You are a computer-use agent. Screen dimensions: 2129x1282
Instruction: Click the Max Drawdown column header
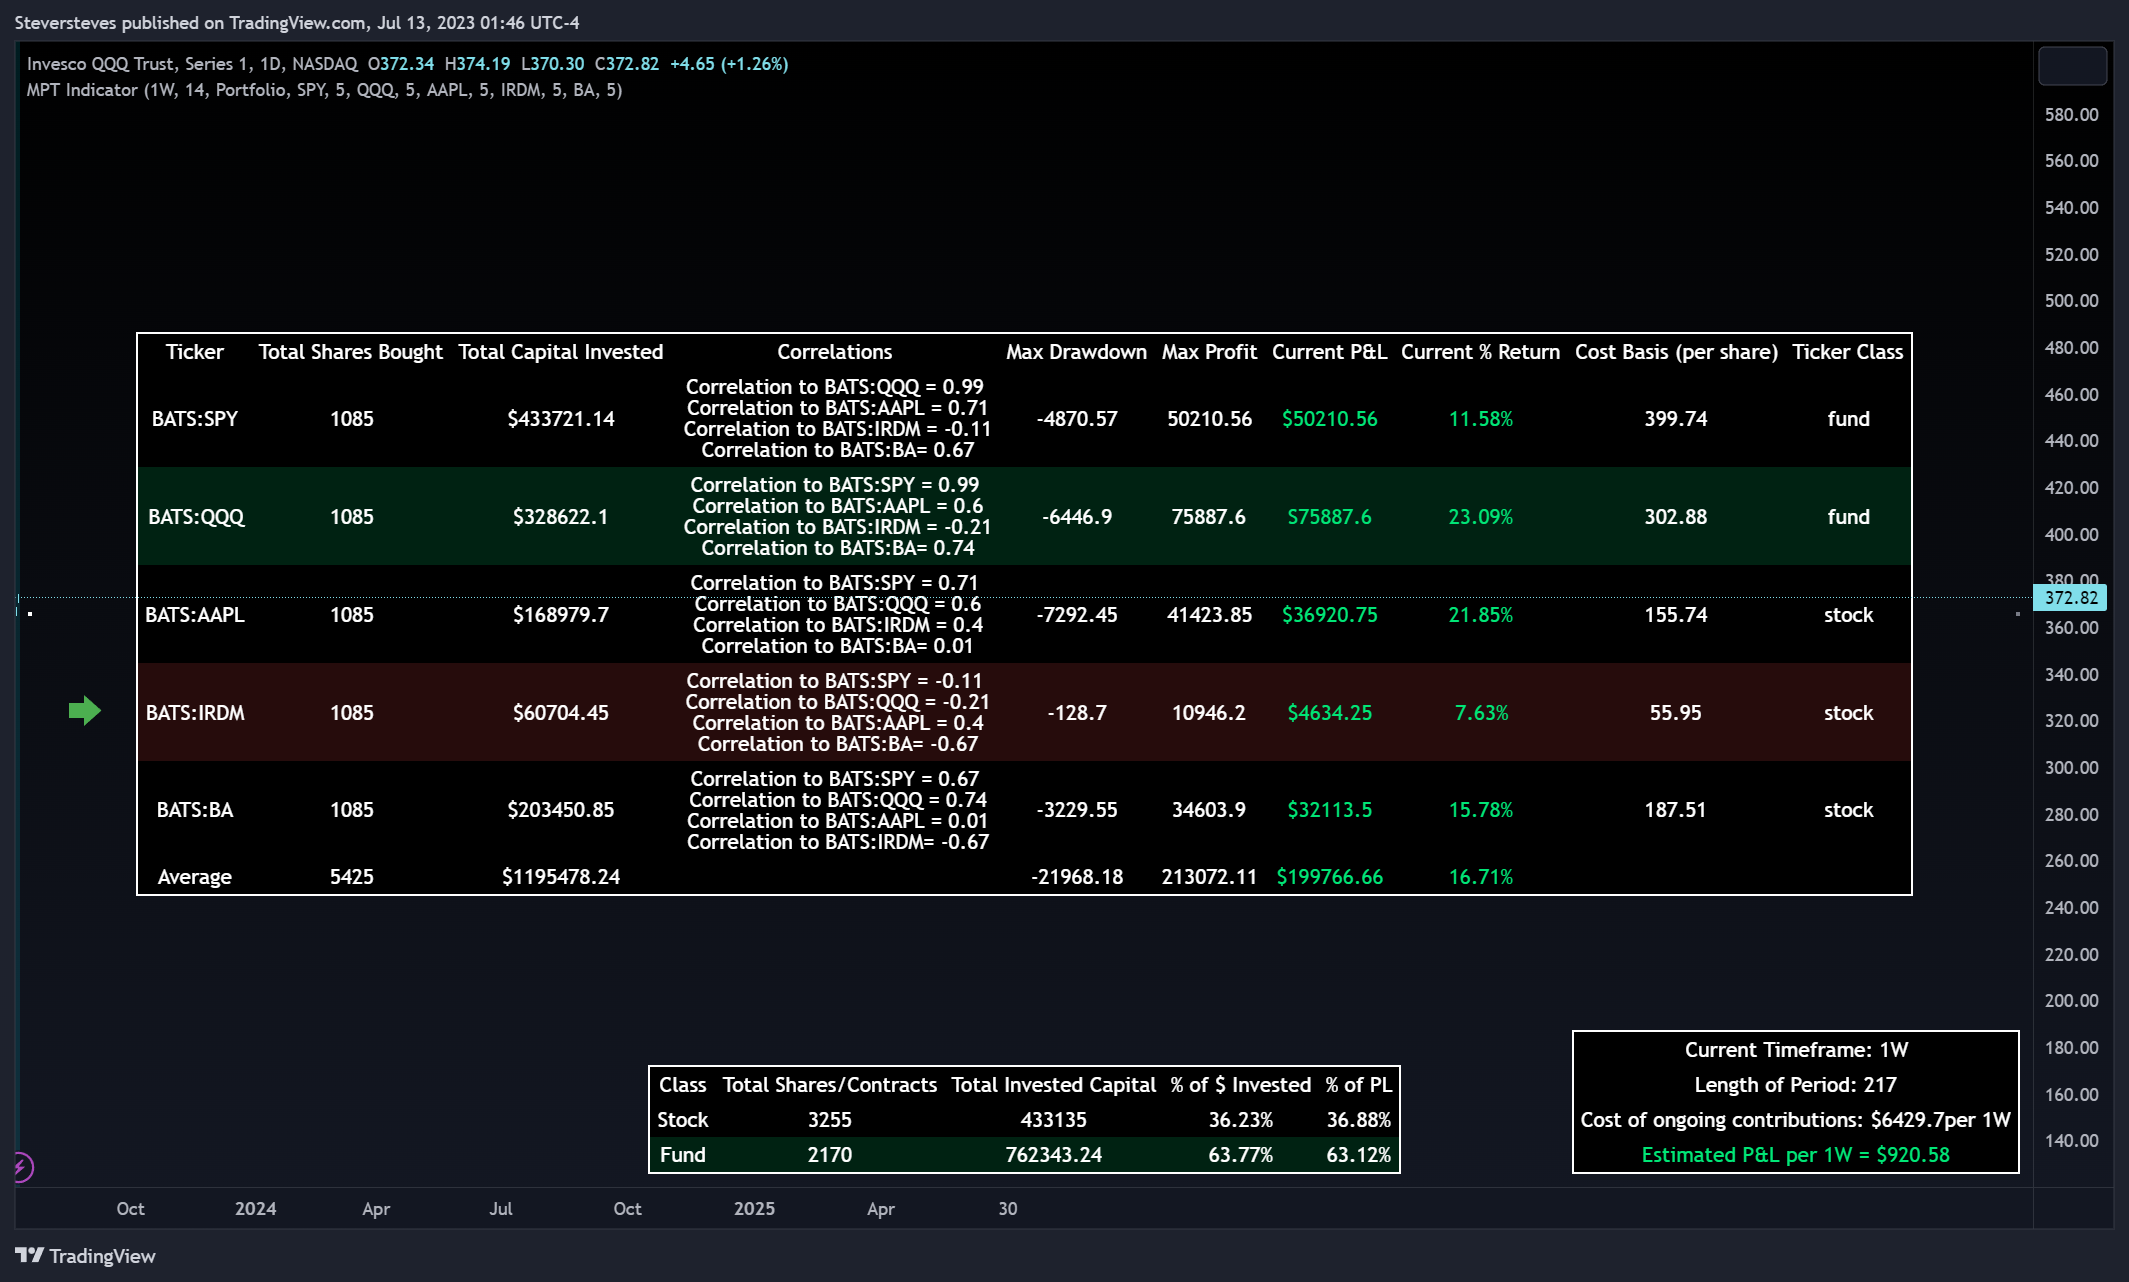tap(1077, 352)
